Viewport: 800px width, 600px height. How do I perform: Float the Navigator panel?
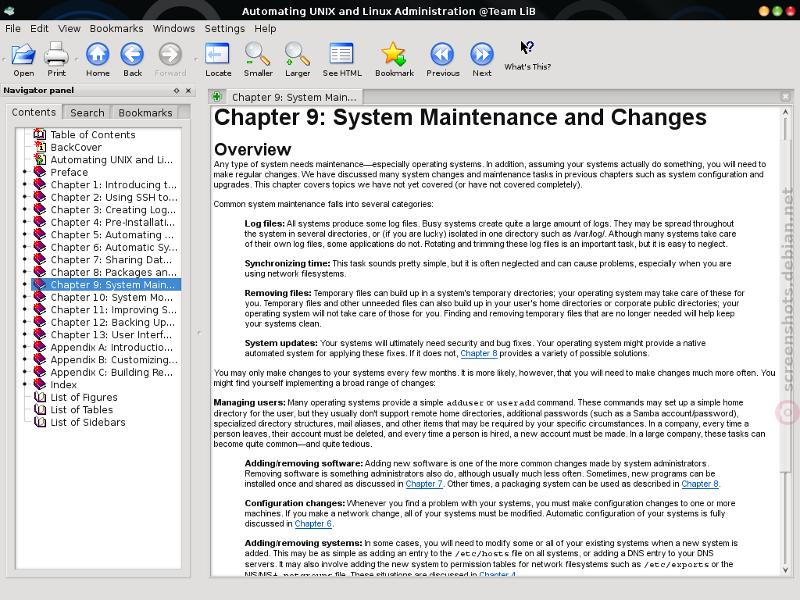[177, 90]
